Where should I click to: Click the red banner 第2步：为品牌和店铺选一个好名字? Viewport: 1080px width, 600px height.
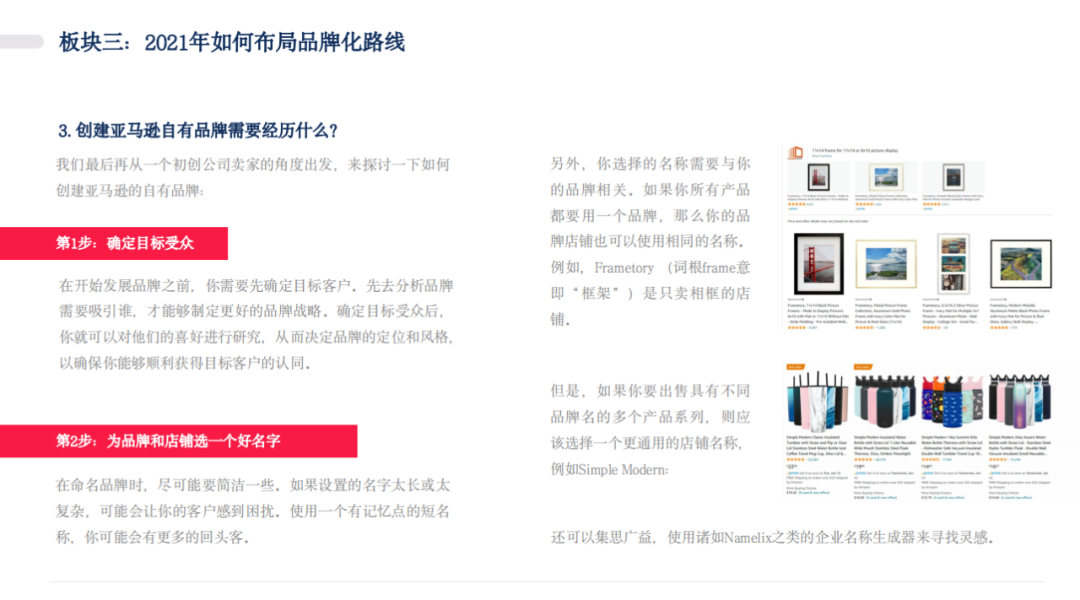(x=178, y=441)
